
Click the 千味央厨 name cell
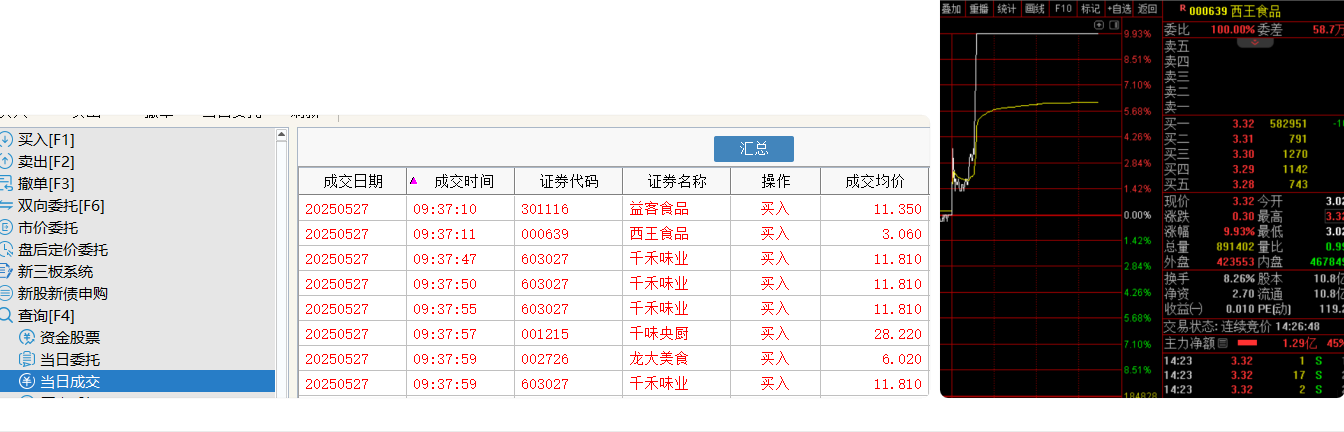[x=677, y=334]
